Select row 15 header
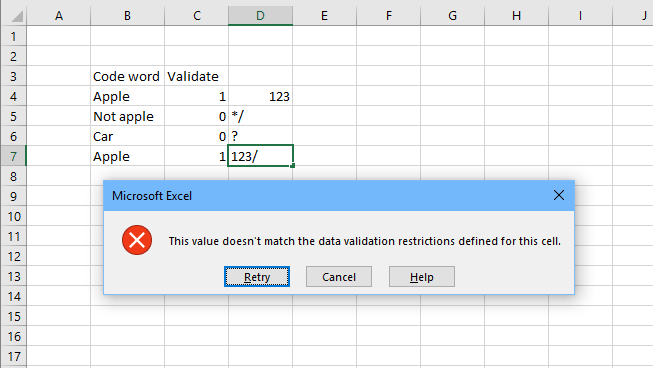 pos(14,316)
